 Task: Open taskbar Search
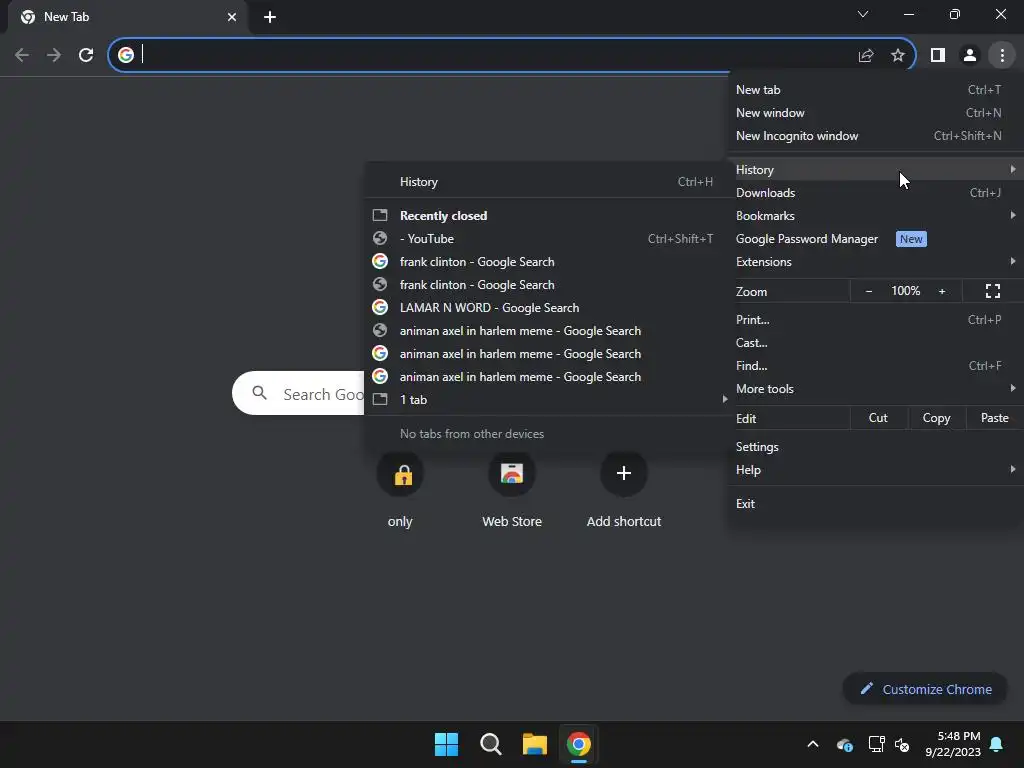490,744
